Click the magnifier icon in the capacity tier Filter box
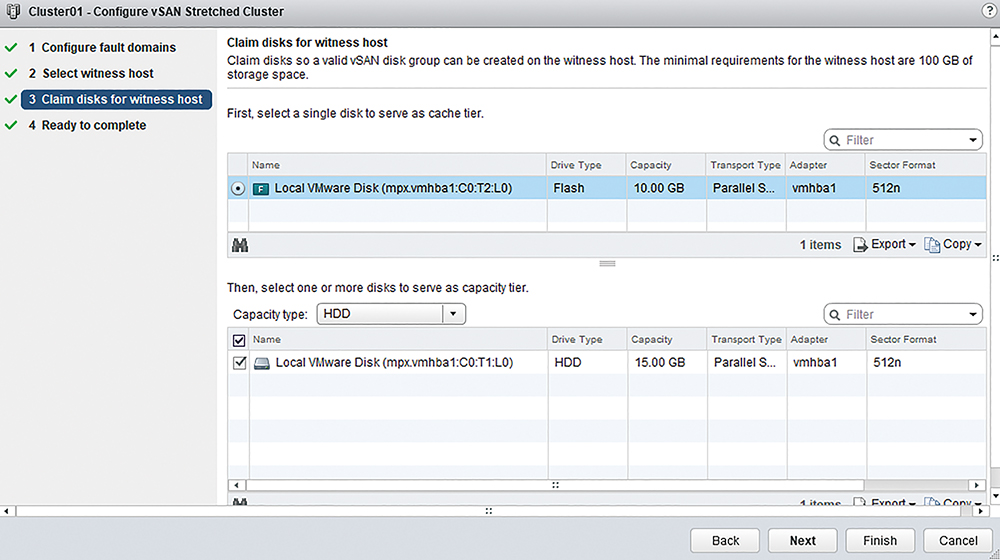The height and width of the screenshot is (560, 1000). pos(835,315)
